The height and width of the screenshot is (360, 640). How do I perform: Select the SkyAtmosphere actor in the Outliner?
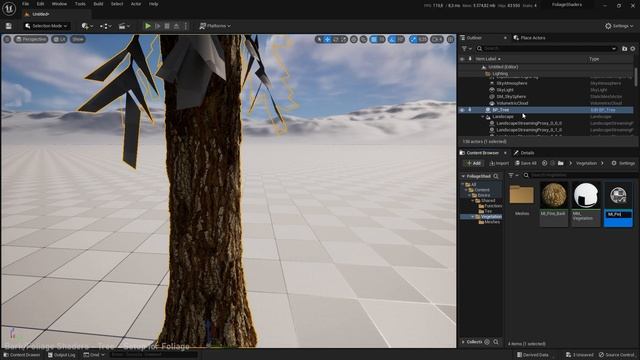tap(512, 83)
